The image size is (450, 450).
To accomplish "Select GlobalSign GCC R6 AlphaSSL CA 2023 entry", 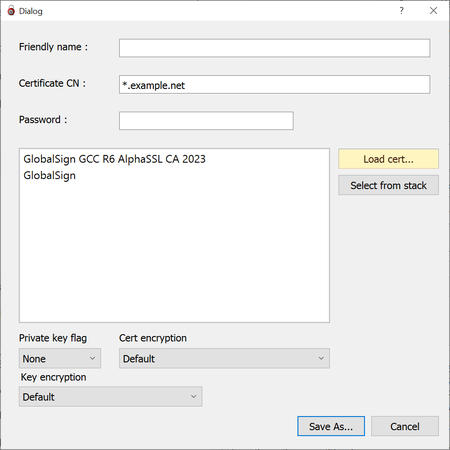I will (114, 159).
